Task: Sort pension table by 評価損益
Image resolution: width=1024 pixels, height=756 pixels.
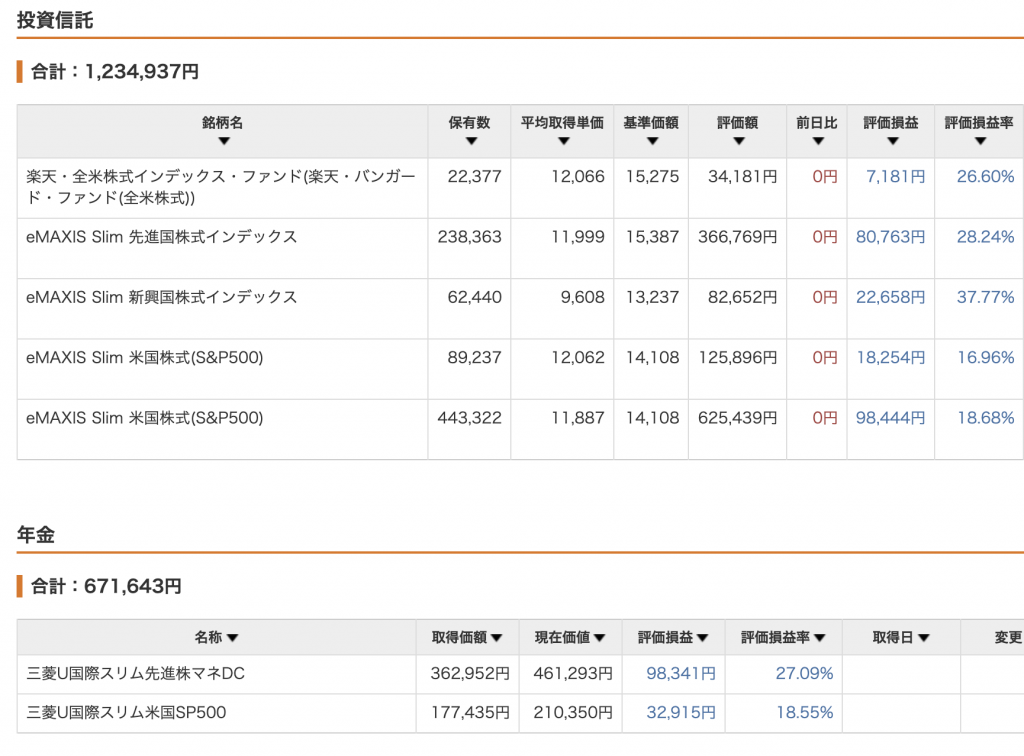Action: point(702,638)
